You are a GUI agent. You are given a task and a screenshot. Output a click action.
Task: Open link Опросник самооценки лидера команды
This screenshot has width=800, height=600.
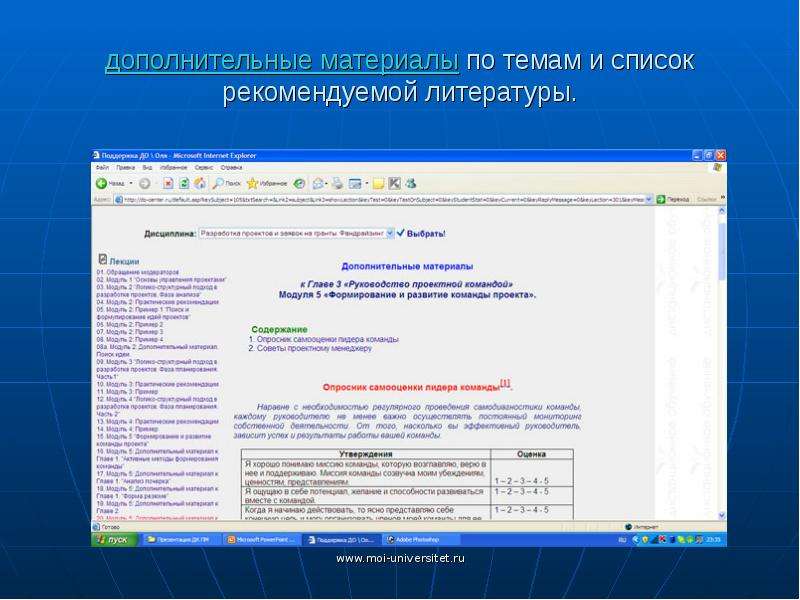tap(328, 339)
